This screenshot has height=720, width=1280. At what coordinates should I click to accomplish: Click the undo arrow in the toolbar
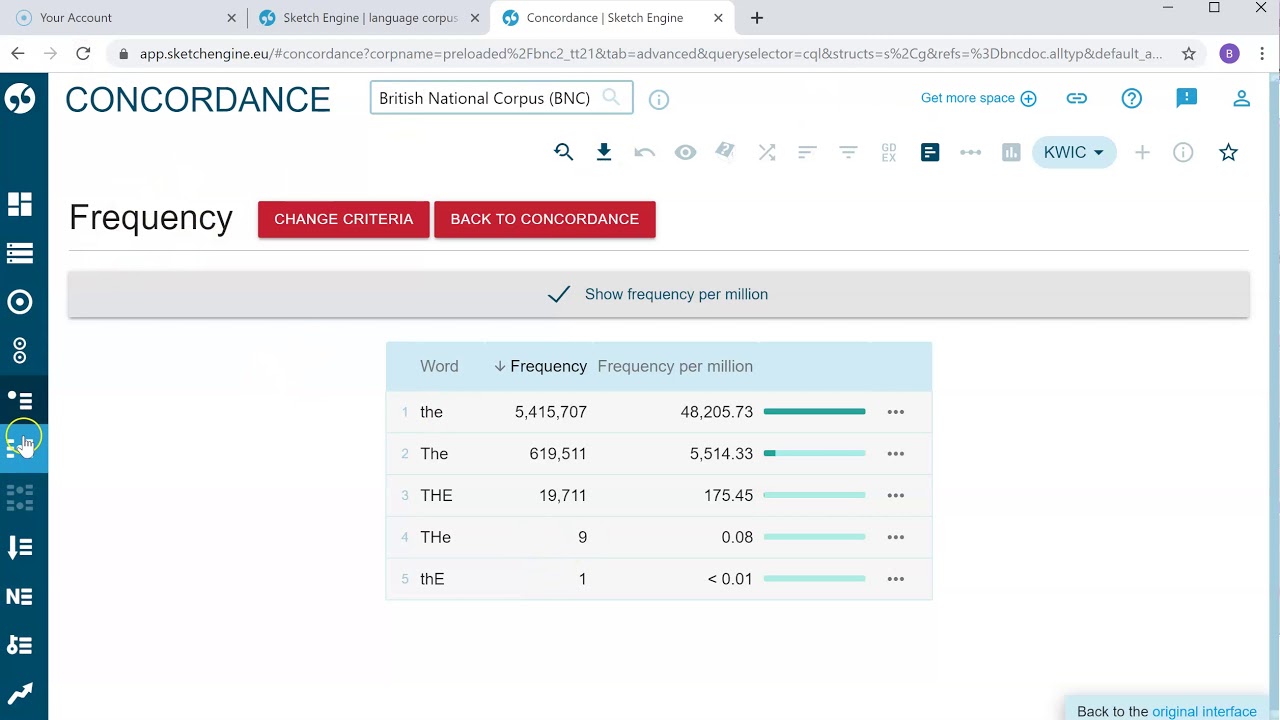[645, 152]
